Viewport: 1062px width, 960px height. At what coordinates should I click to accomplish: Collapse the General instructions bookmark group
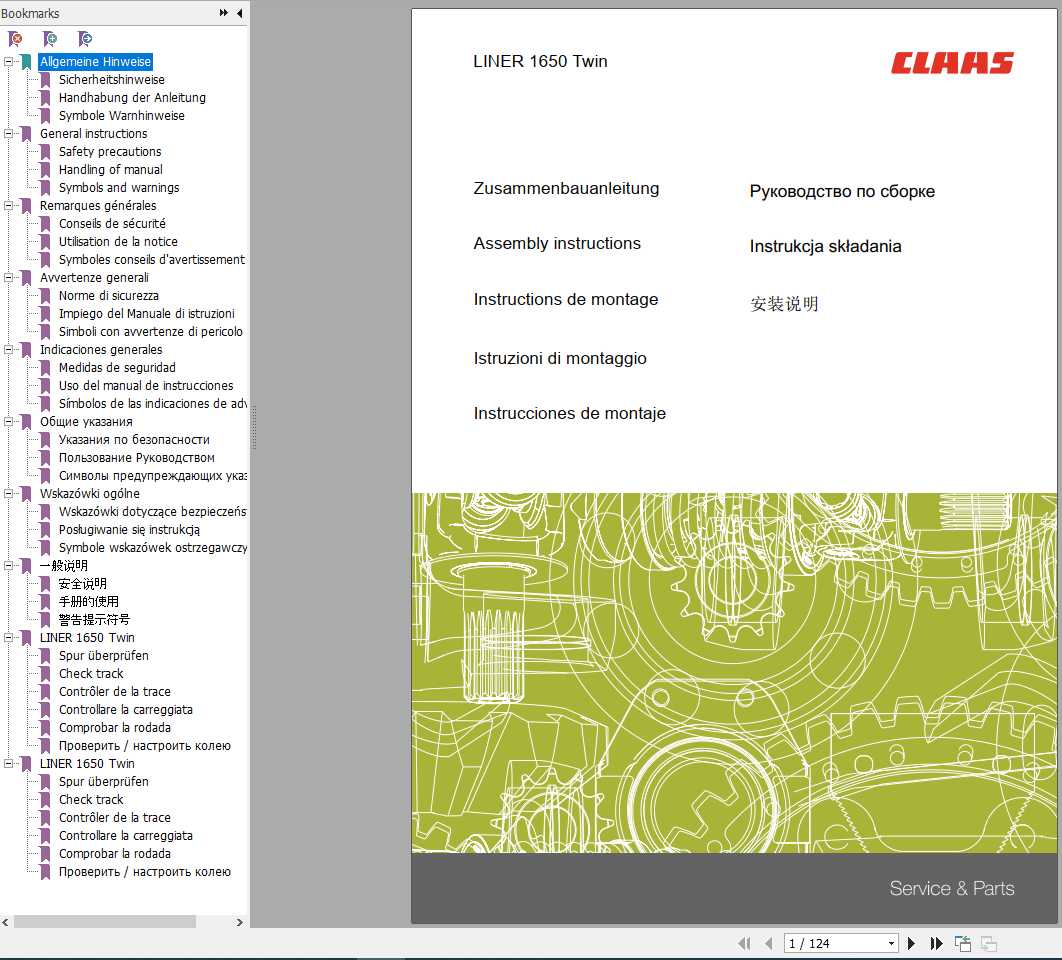point(9,133)
